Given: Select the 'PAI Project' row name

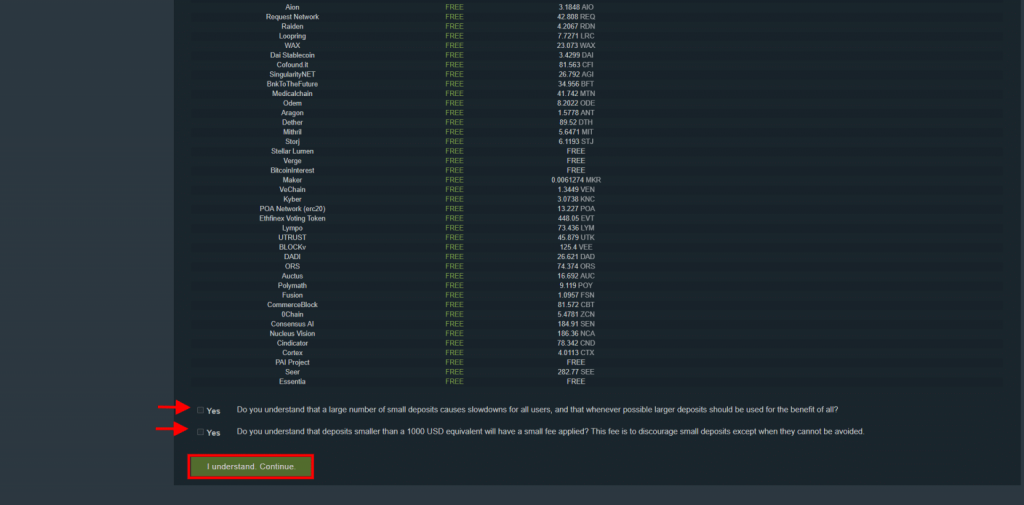Looking at the screenshot, I should (292, 362).
